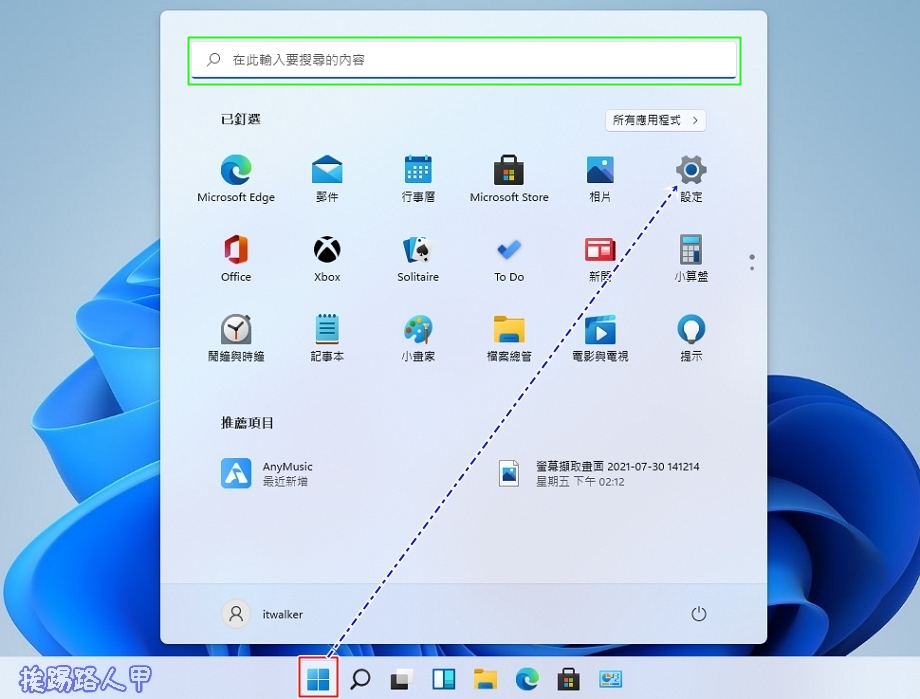Launch the Office app

236,258
